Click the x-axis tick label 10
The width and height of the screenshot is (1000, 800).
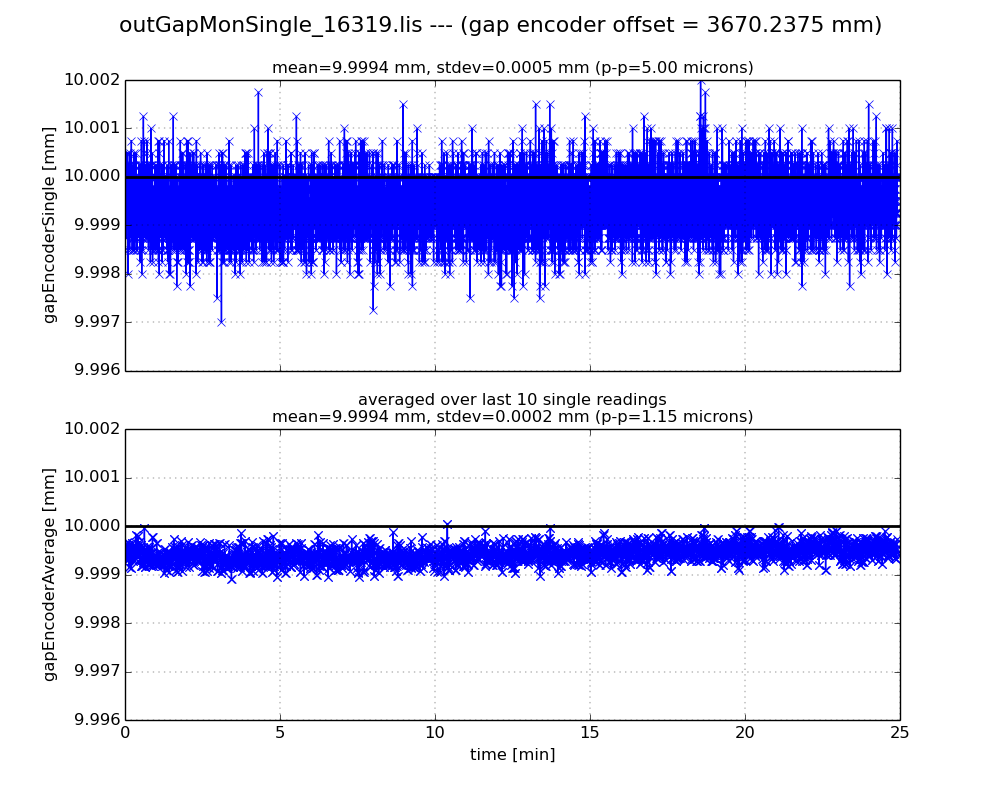click(x=435, y=733)
